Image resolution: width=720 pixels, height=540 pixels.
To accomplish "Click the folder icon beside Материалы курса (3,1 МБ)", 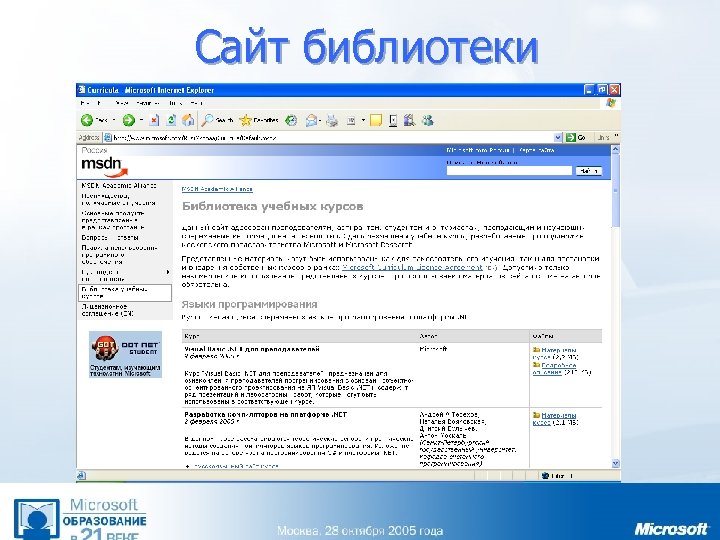I will click(536, 415).
